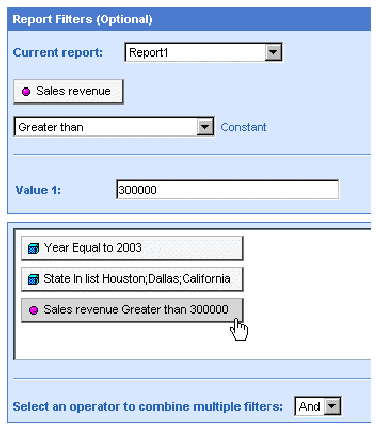Click the Current report label
This screenshot has width=377, height=430.
[x=58, y=53]
